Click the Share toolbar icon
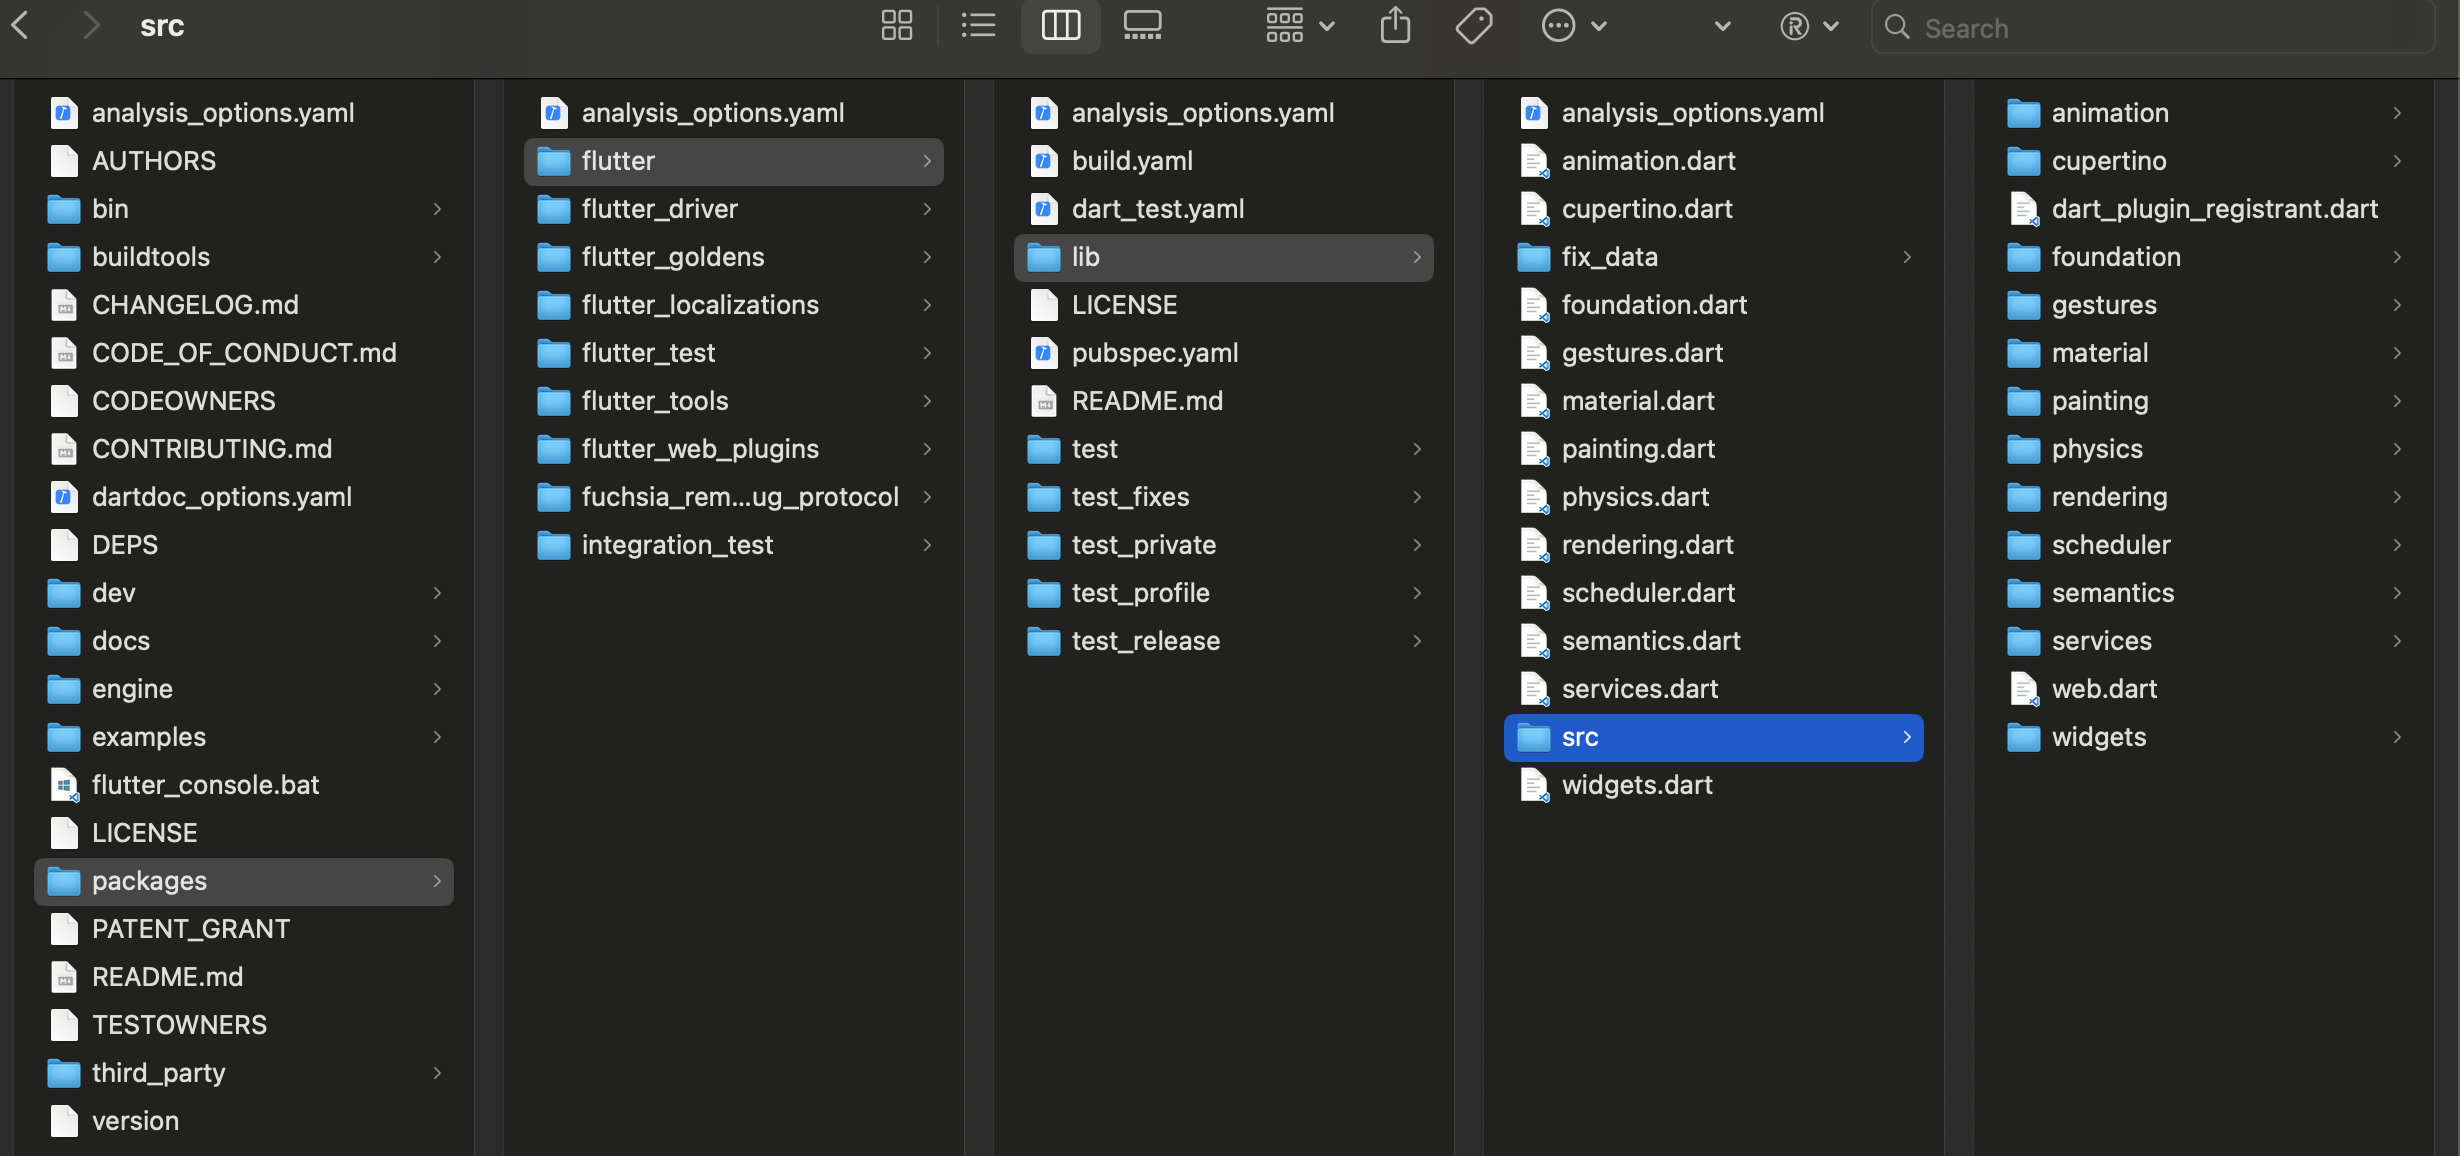 pos(1395,26)
